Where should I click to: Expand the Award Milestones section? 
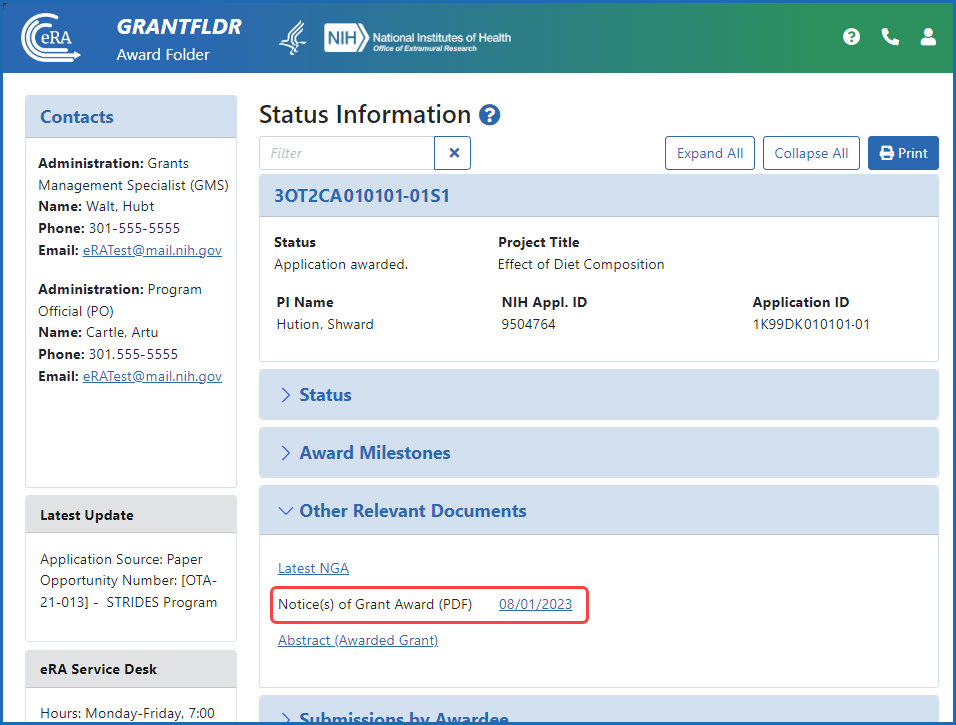pyautogui.click(x=599, y=452)
